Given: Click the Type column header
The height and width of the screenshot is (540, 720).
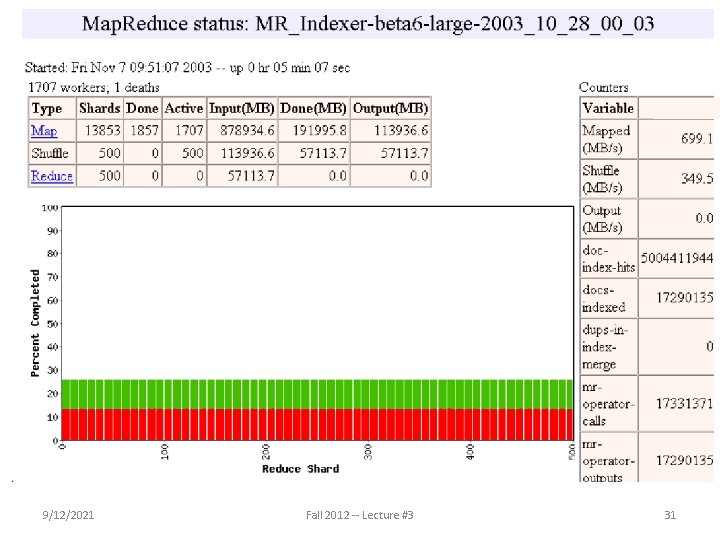Looking at the screenshot, I should [46, 109].
